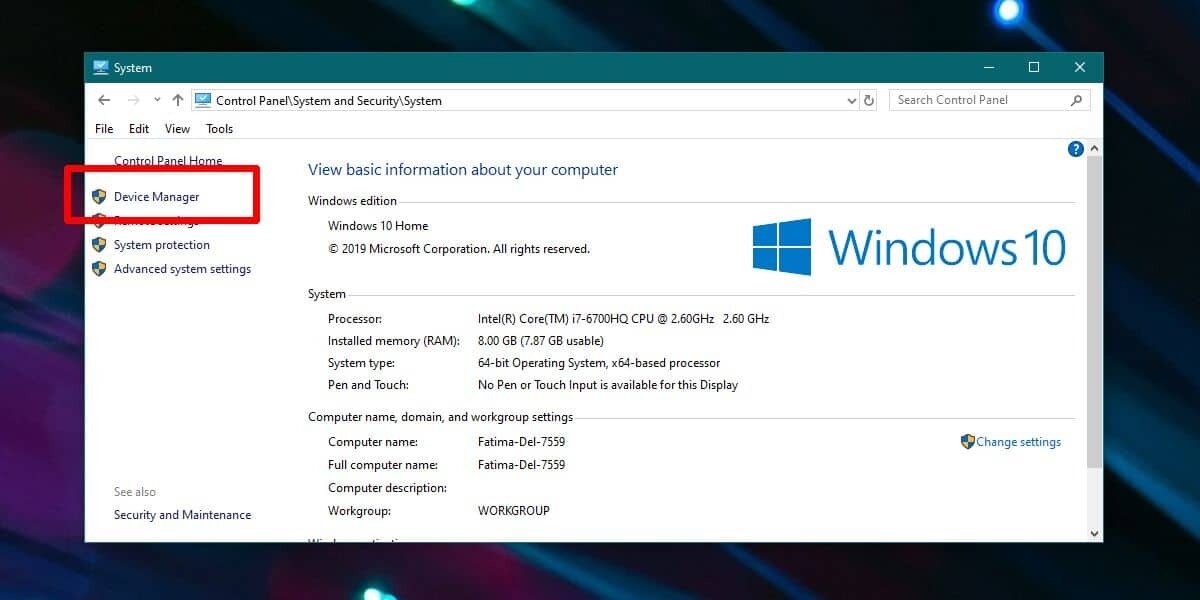The width and height of the screenshot is (1200, 600).
Task: Open Device Manager link
Action: click(x=156, y=197)
